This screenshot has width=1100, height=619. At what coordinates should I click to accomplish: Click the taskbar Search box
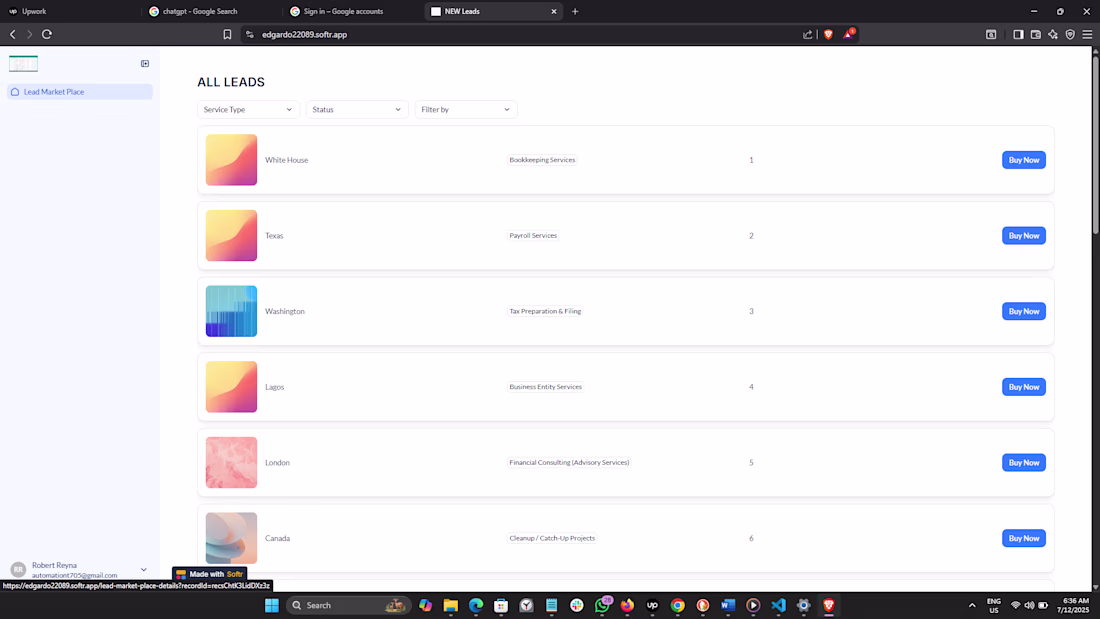click(347, 605)
